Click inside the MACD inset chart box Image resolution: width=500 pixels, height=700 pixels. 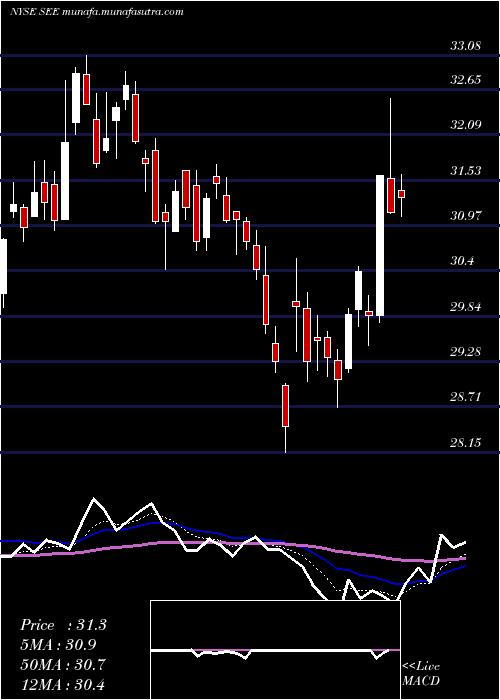tap(275, 650)
